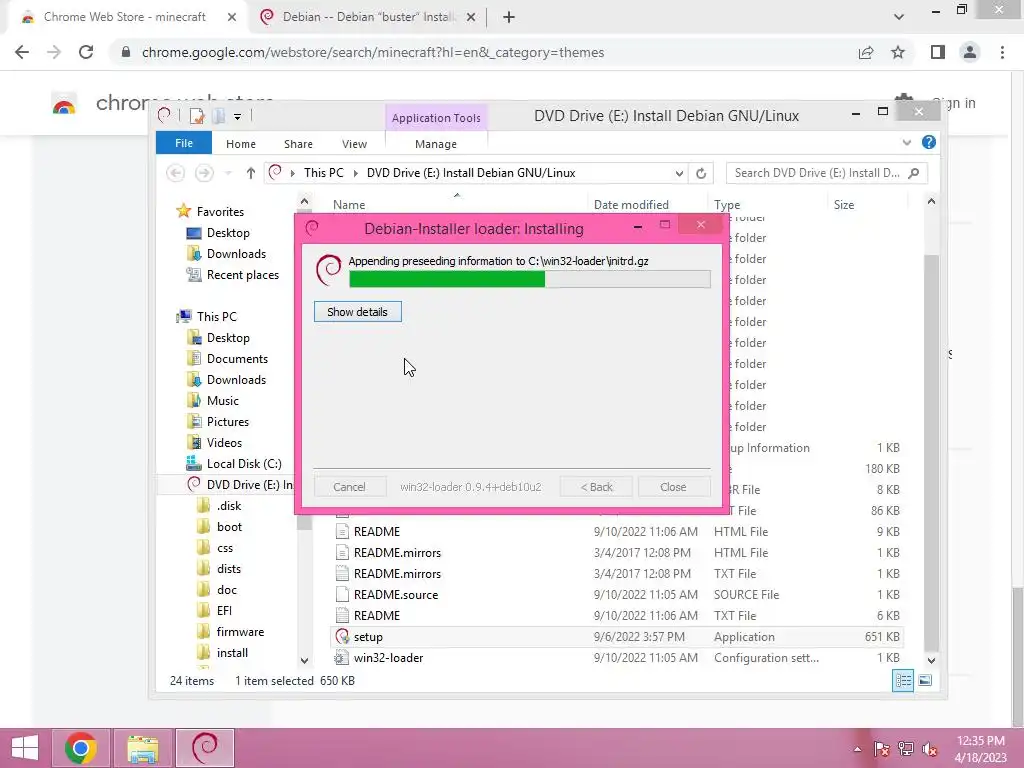This screenshot has width=1024, height=768.
Task: Switch to the View ribbon tab
Action: [354, 144]
